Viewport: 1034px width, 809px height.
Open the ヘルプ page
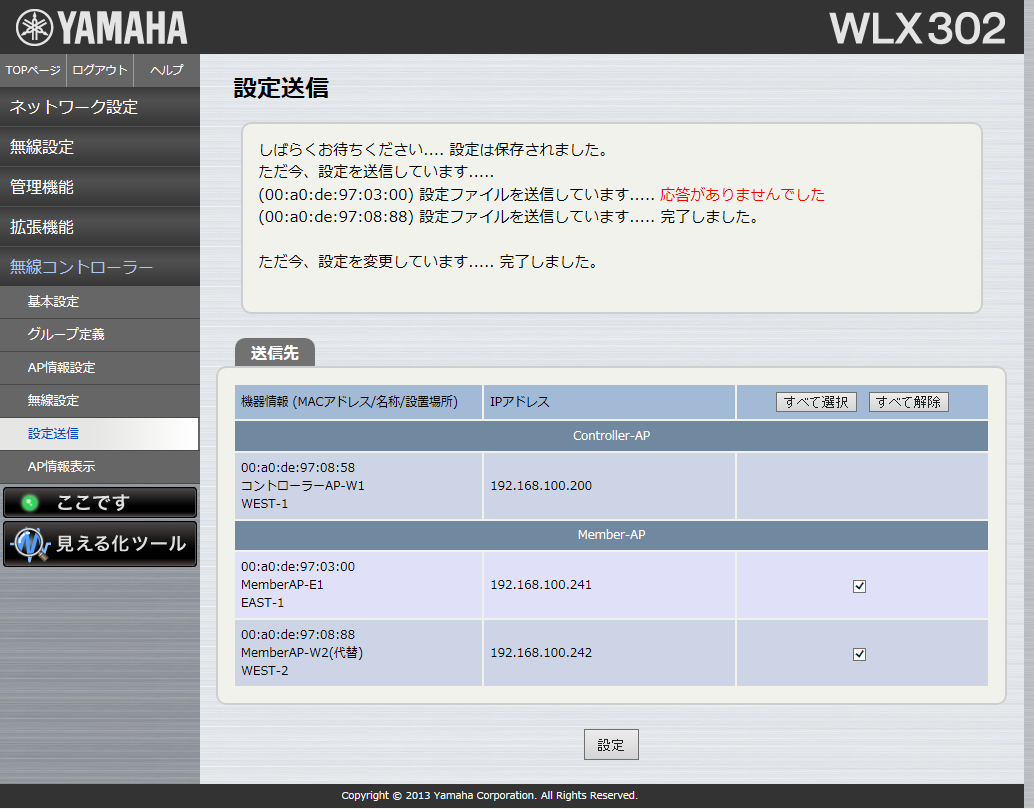coord(166,70)
